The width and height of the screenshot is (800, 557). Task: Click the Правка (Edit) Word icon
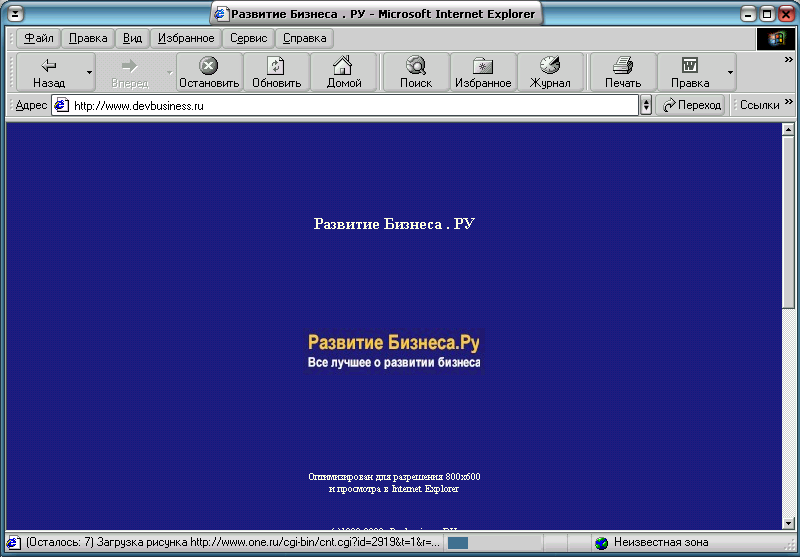coord(690,66)
